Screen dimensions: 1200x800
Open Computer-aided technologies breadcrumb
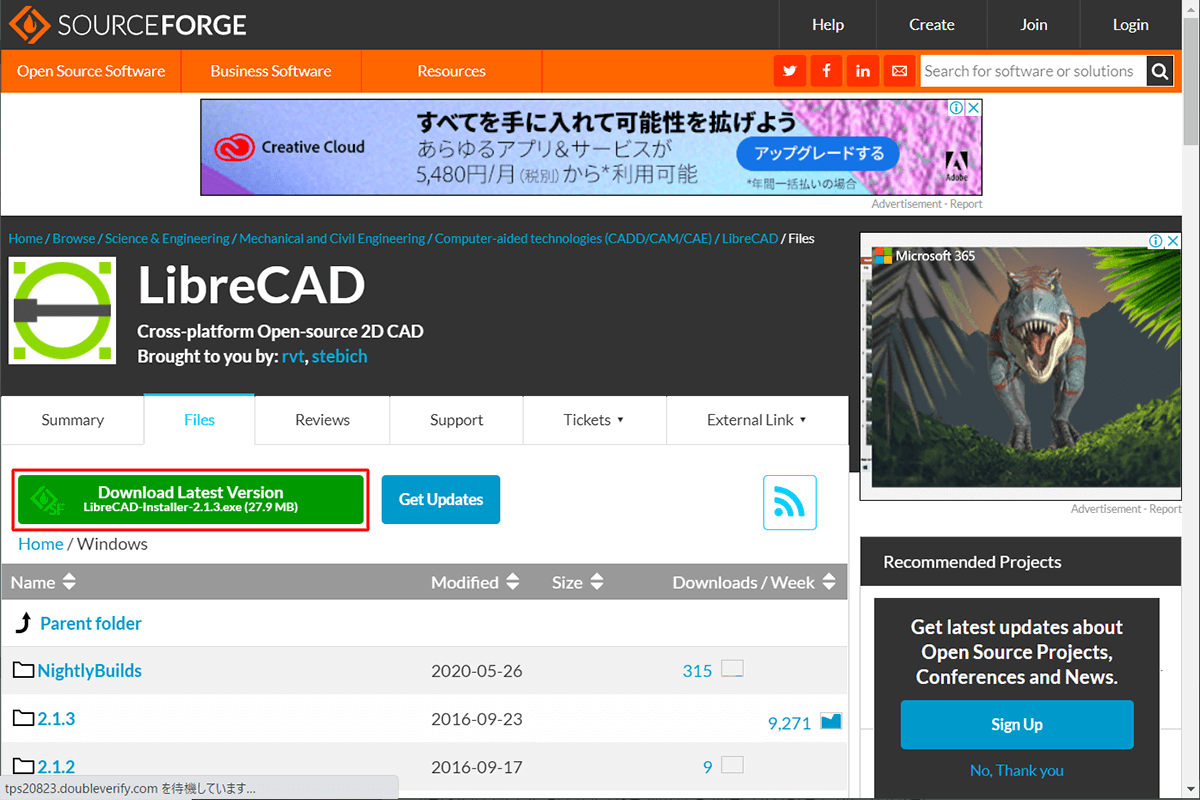[573, 238]
